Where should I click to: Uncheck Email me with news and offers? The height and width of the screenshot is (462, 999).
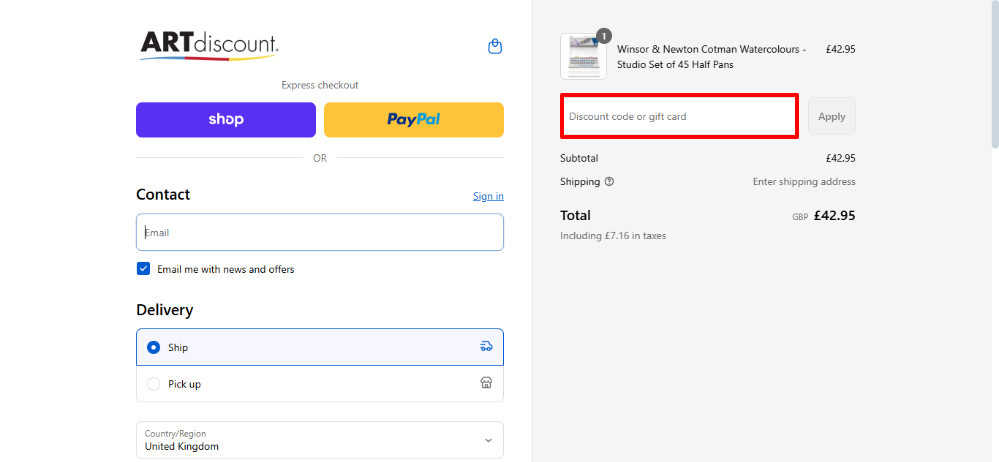(143, 269)
